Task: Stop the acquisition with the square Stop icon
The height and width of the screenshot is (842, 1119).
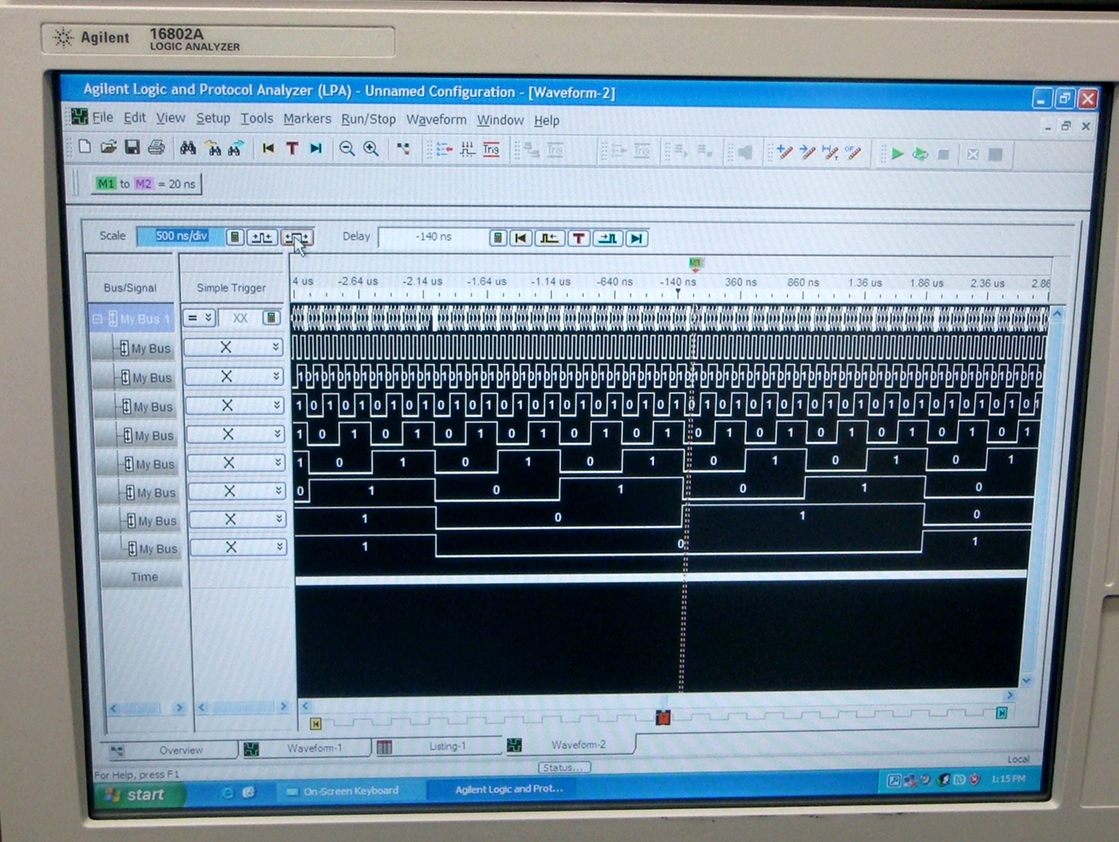Action: pos(943,154)
